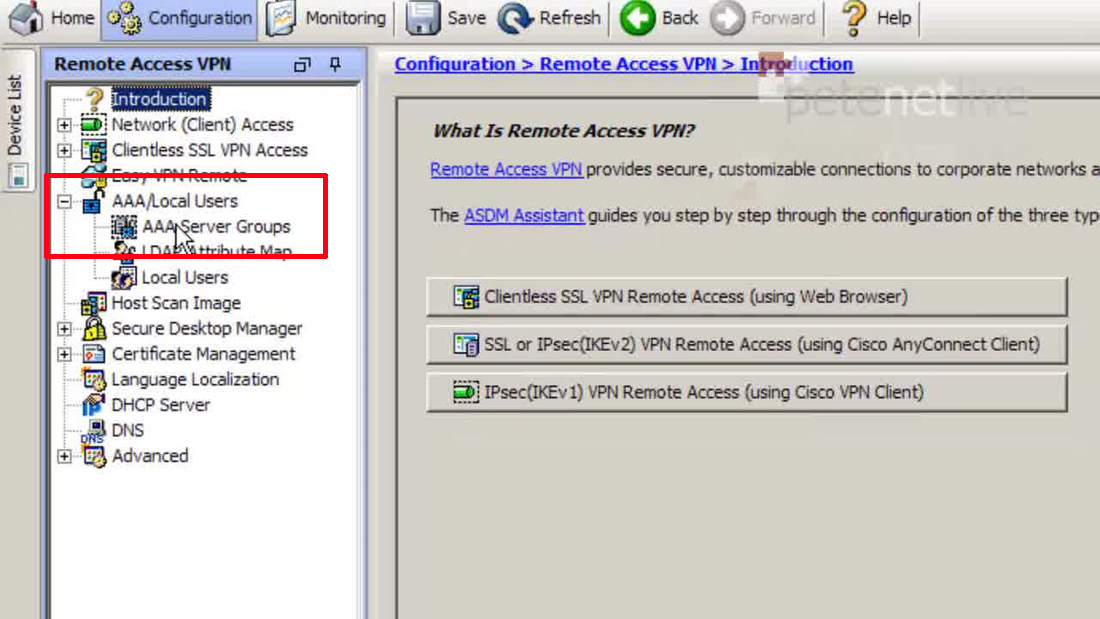Expand the Clientless SSL VPN Access node
Screen dimensions: 1100x619
coord(65,150)
